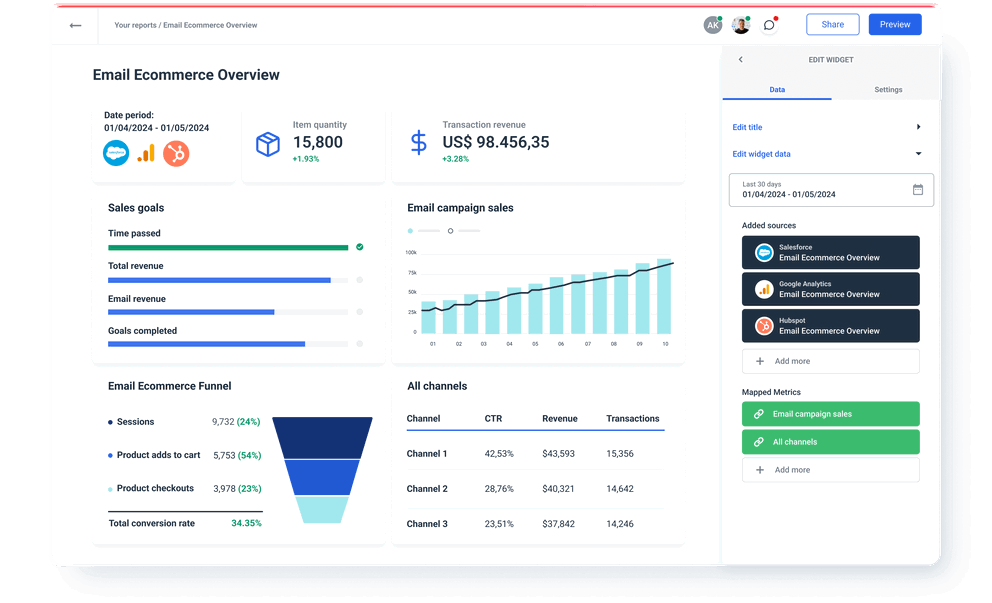
Task: Select the green checkmark on Time passed goal
Action: [x=359, y=246]
